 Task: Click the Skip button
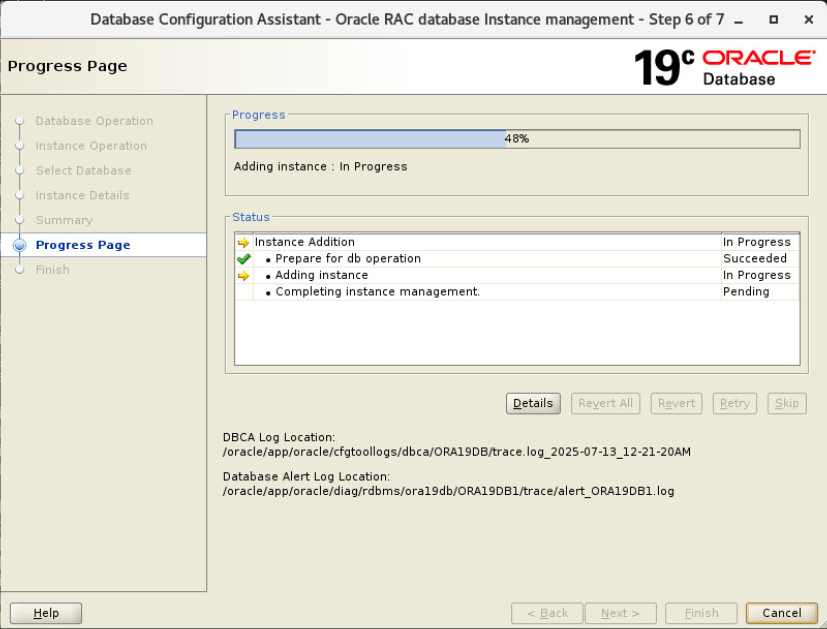[787, 403]
